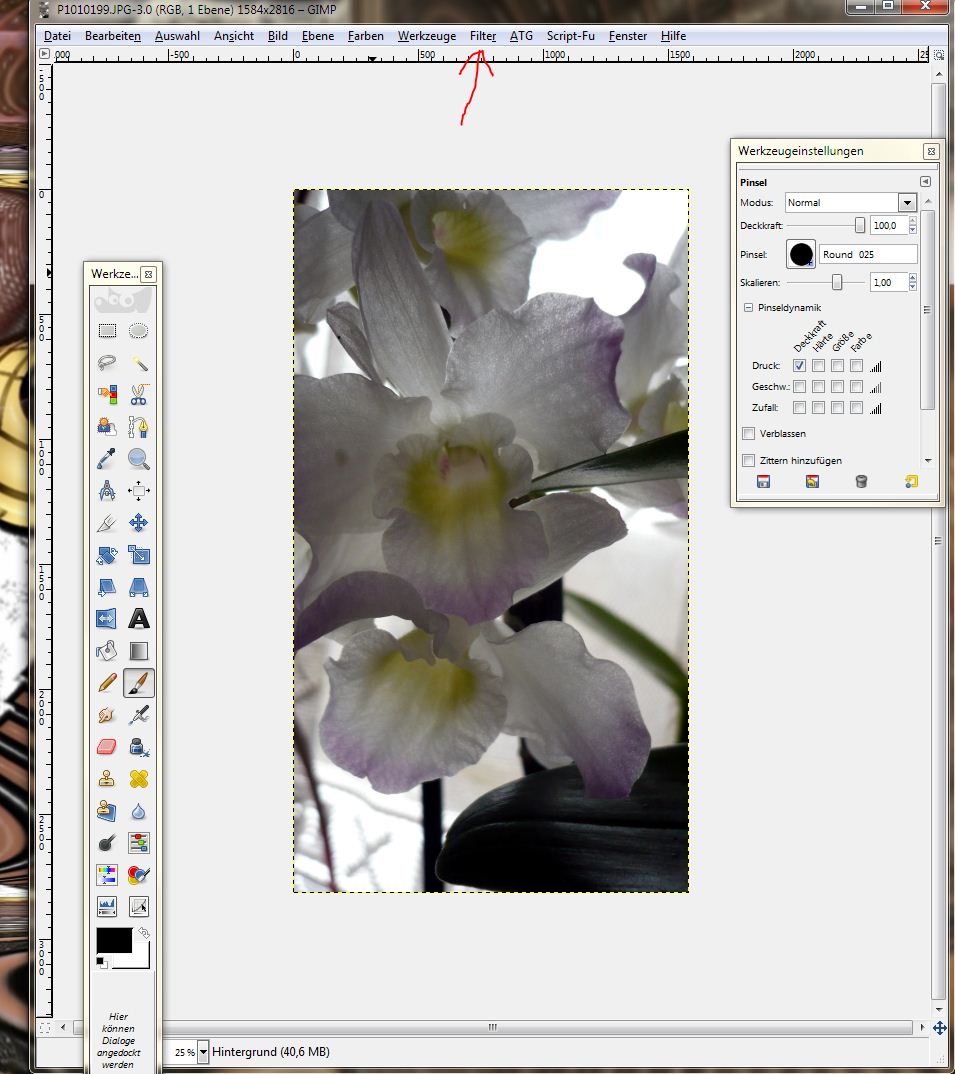The image size is (955, 1074).
Task: Choose the Bucket Fill tool
Action: coord(107,651)
